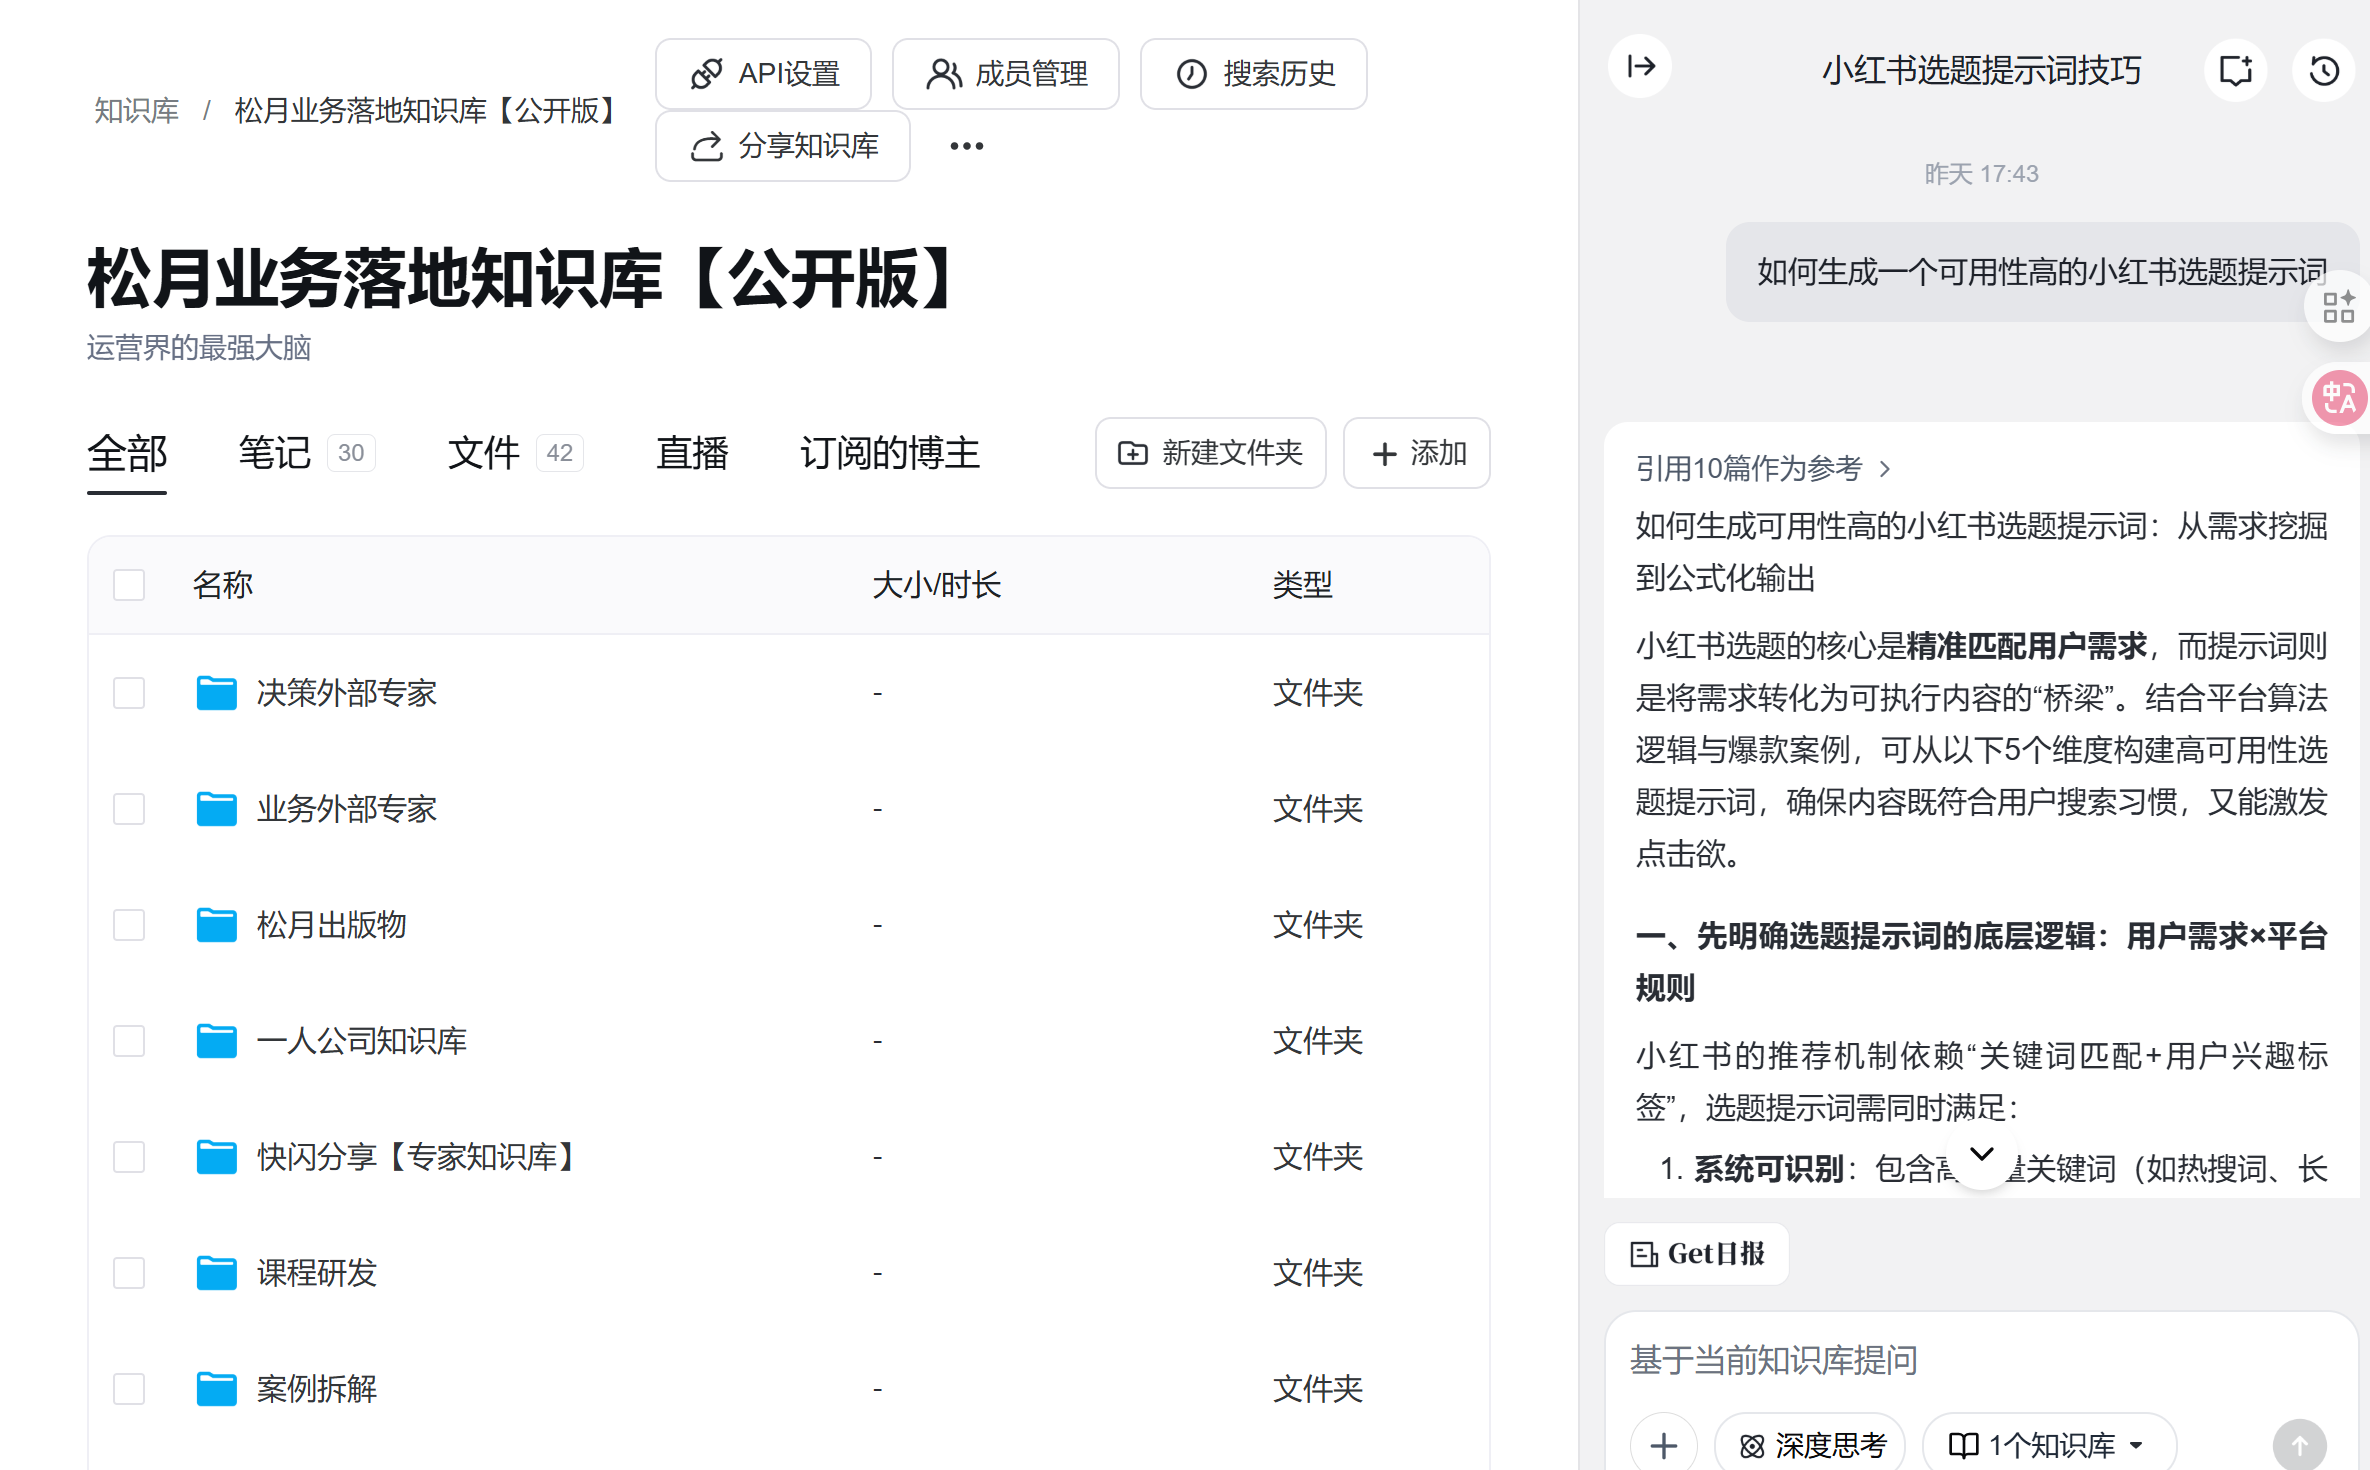Toggle the select-all checkbox beside 名称

tap(129, 585)
